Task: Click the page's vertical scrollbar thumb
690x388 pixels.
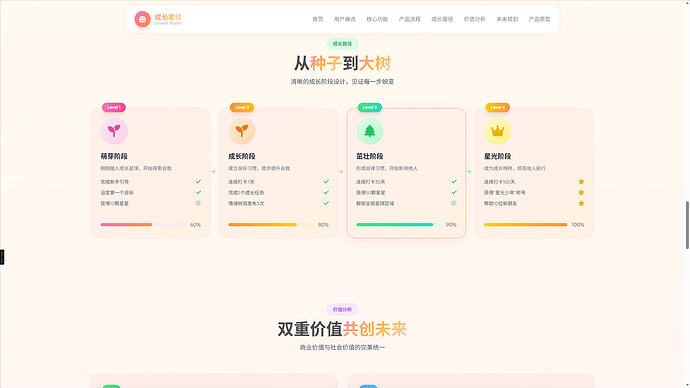Action: tap(687, 225)
